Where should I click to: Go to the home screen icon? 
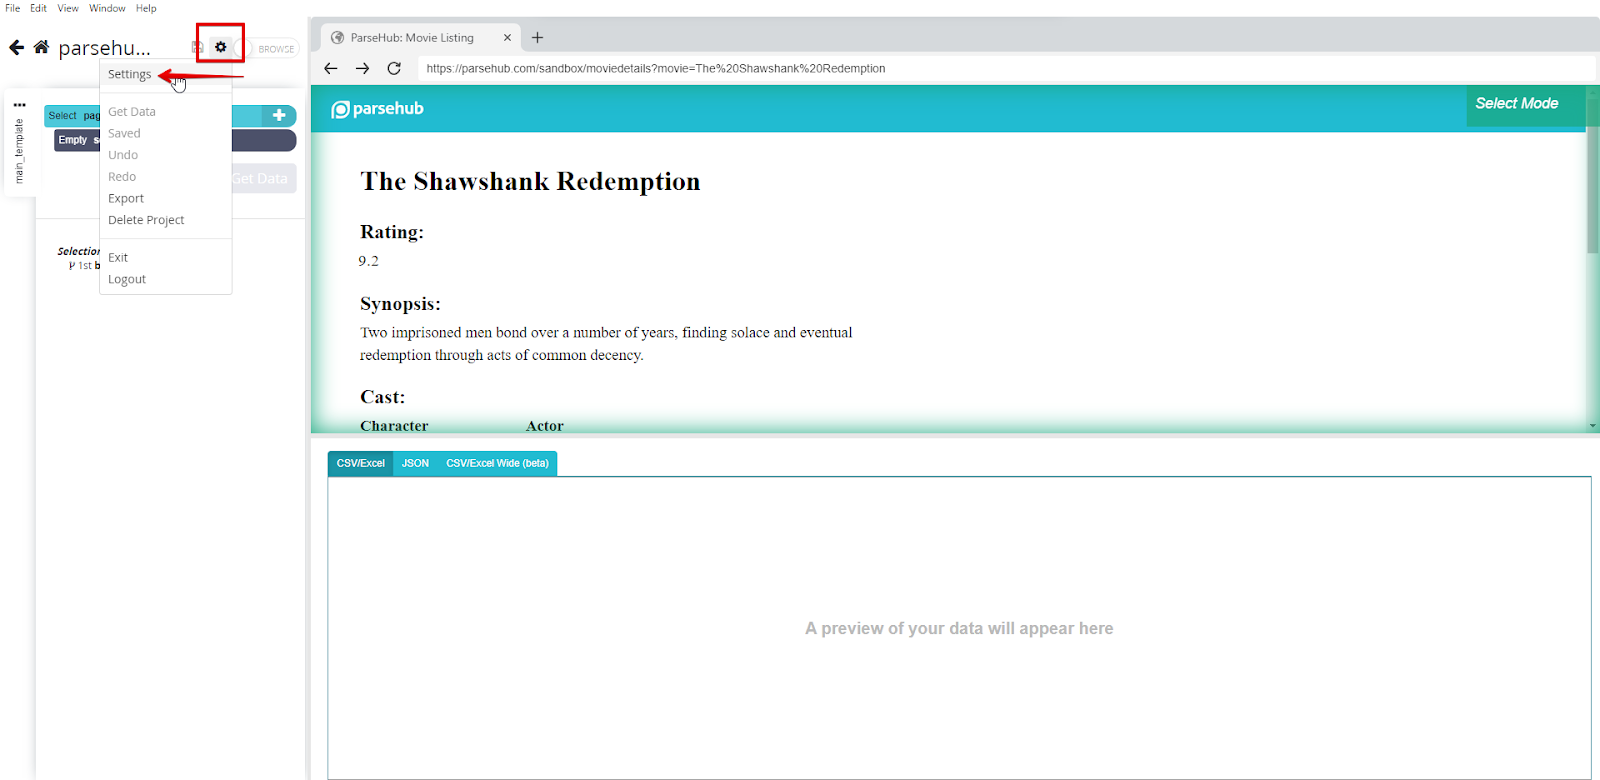click(41, 47)
